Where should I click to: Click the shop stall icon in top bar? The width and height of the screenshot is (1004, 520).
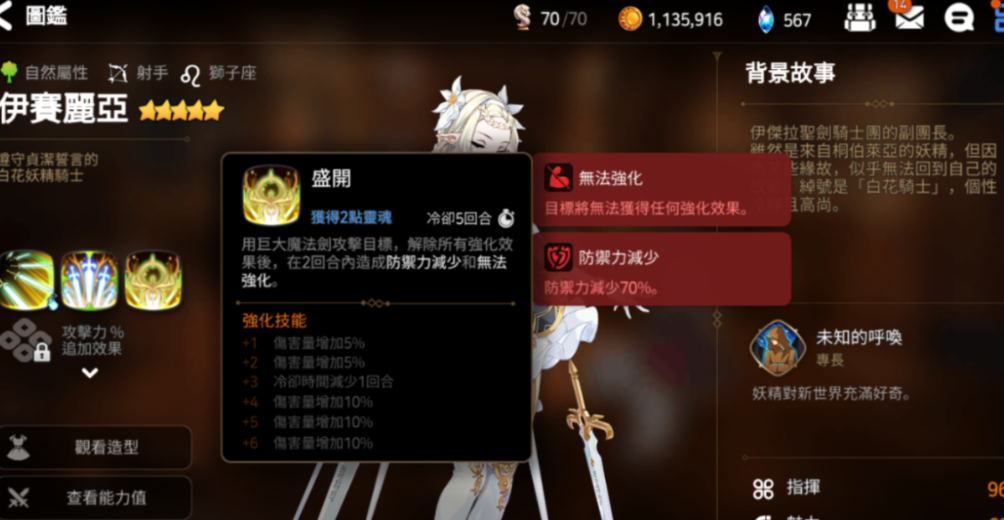(x=860, y=18)
